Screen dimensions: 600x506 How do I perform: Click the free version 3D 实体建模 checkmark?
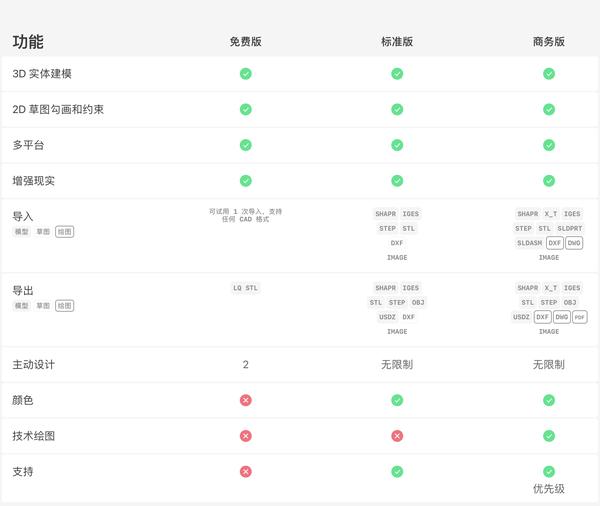(245, 73)
